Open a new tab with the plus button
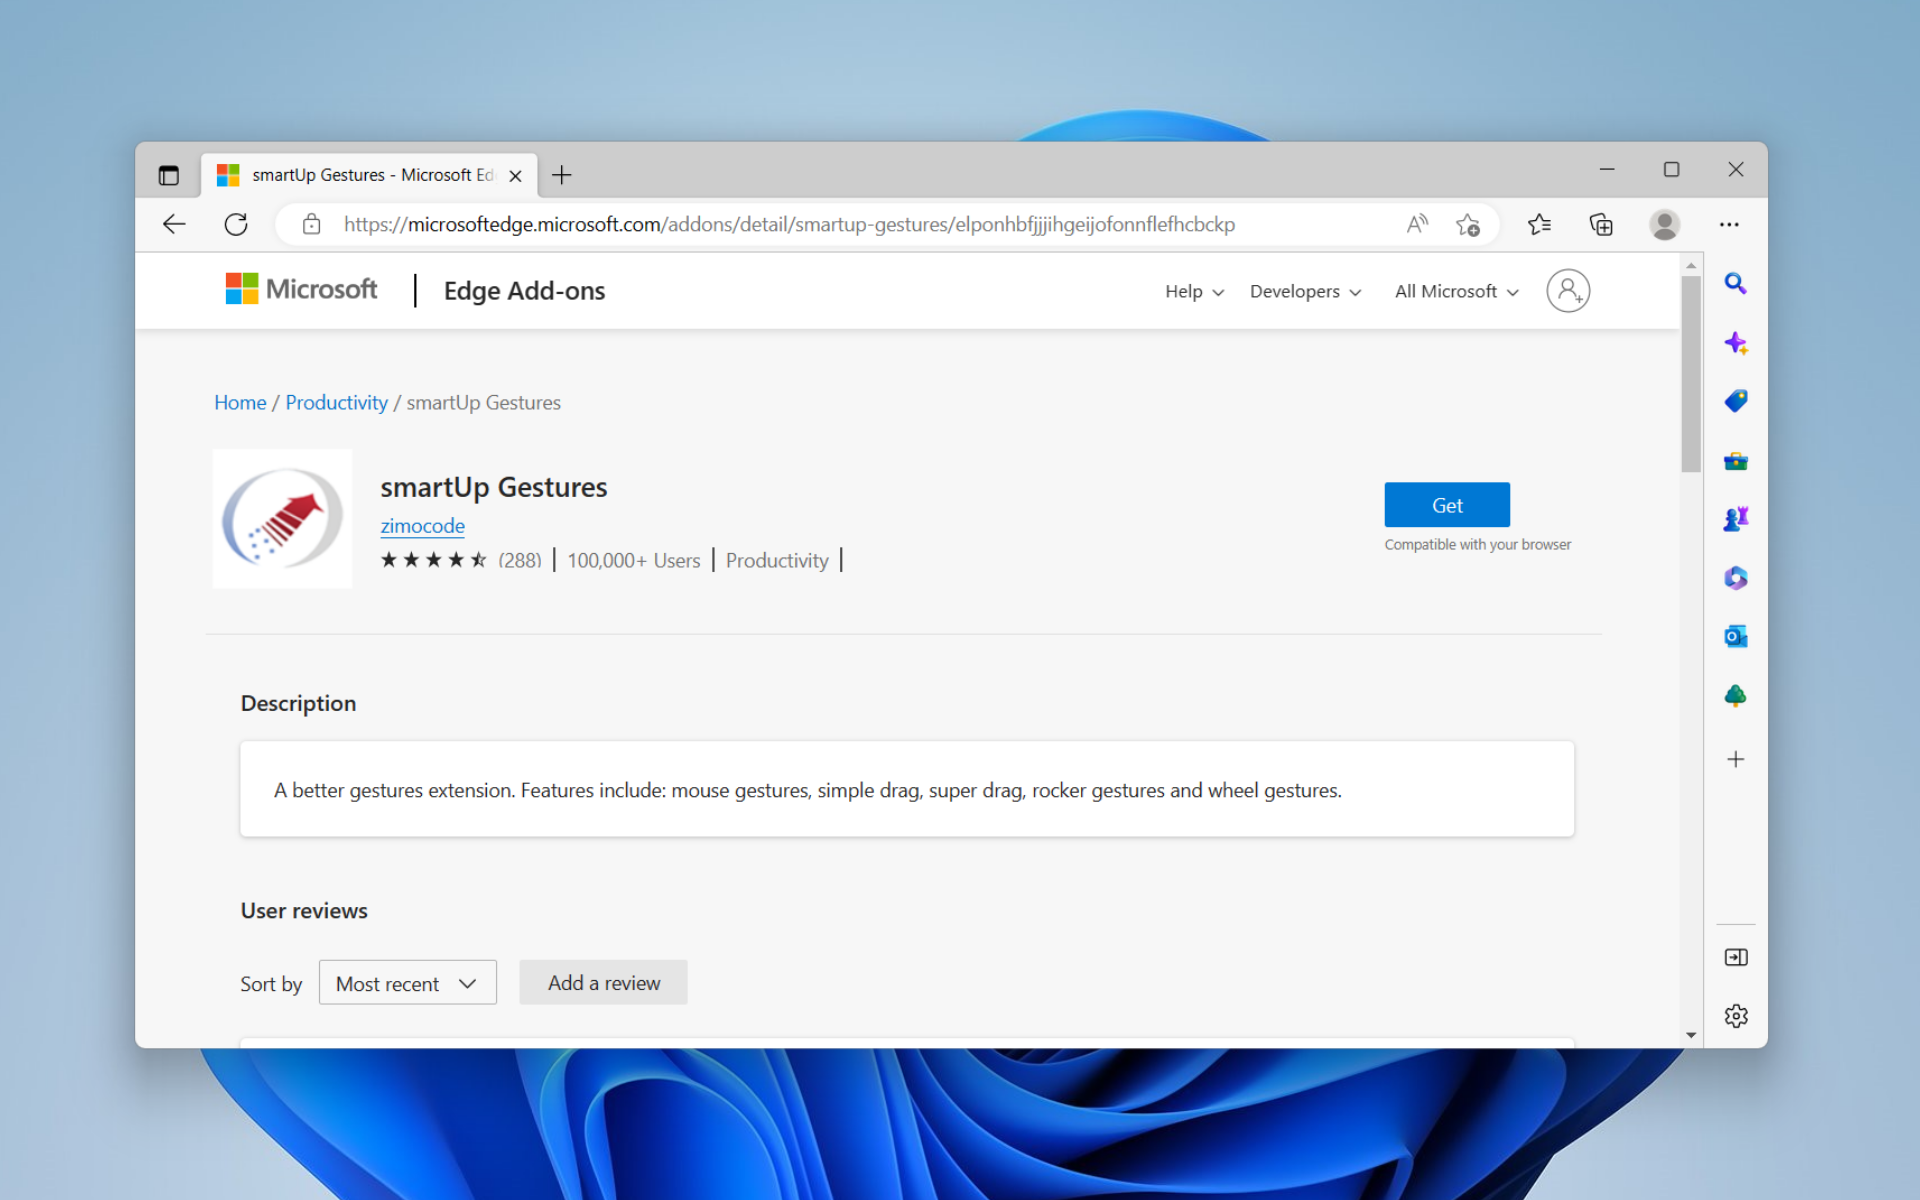 tap(562, 175)
